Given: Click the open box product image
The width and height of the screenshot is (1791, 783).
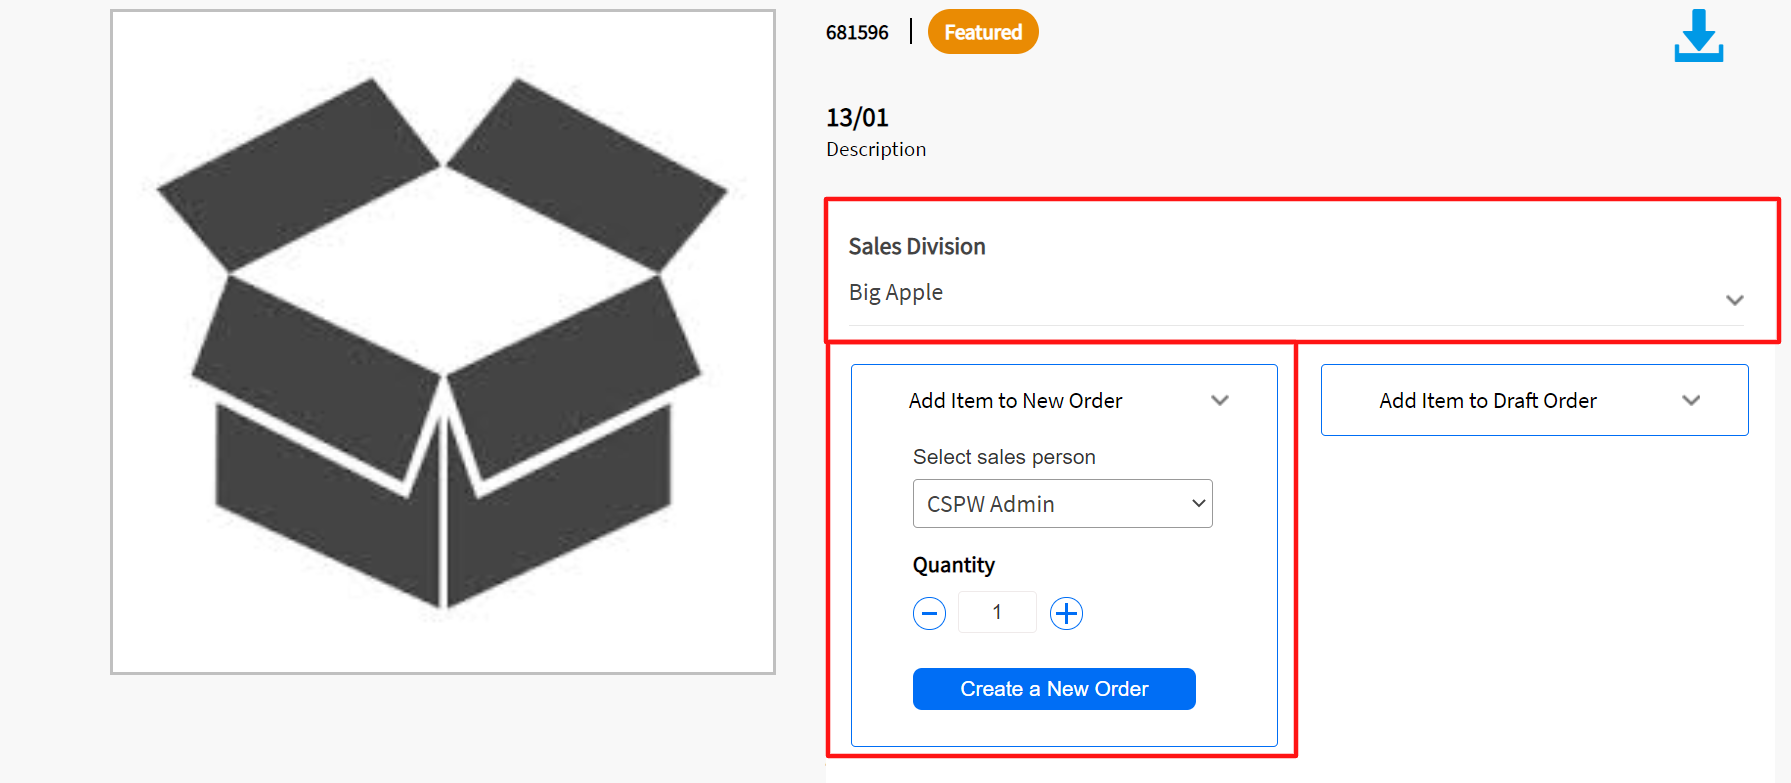Looking at the screenshot, I should click(443, 340).
